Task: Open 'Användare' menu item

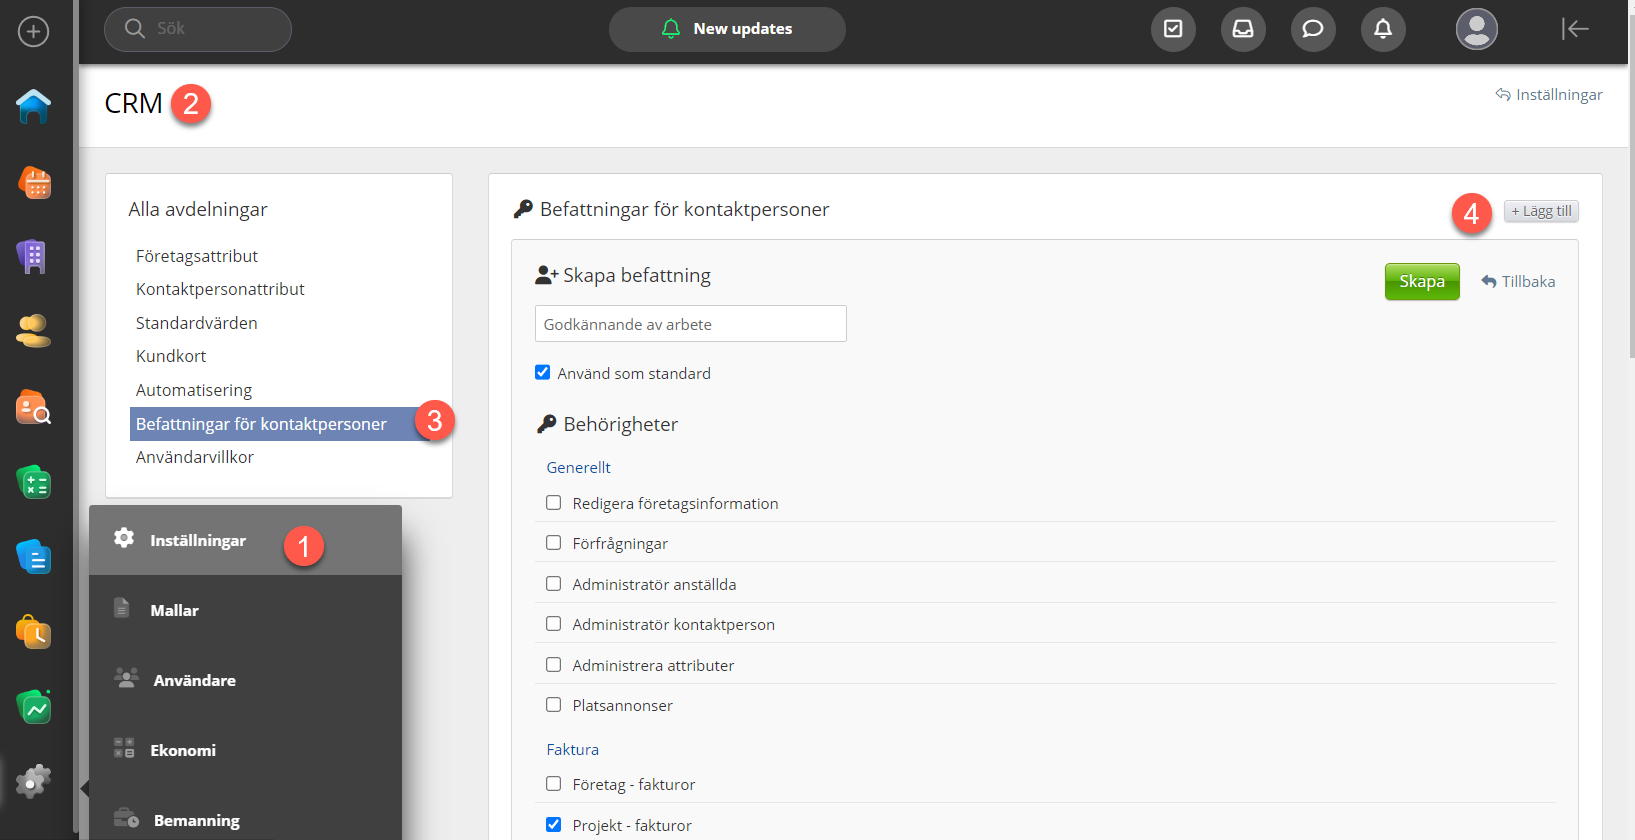Action: point(195,680)
